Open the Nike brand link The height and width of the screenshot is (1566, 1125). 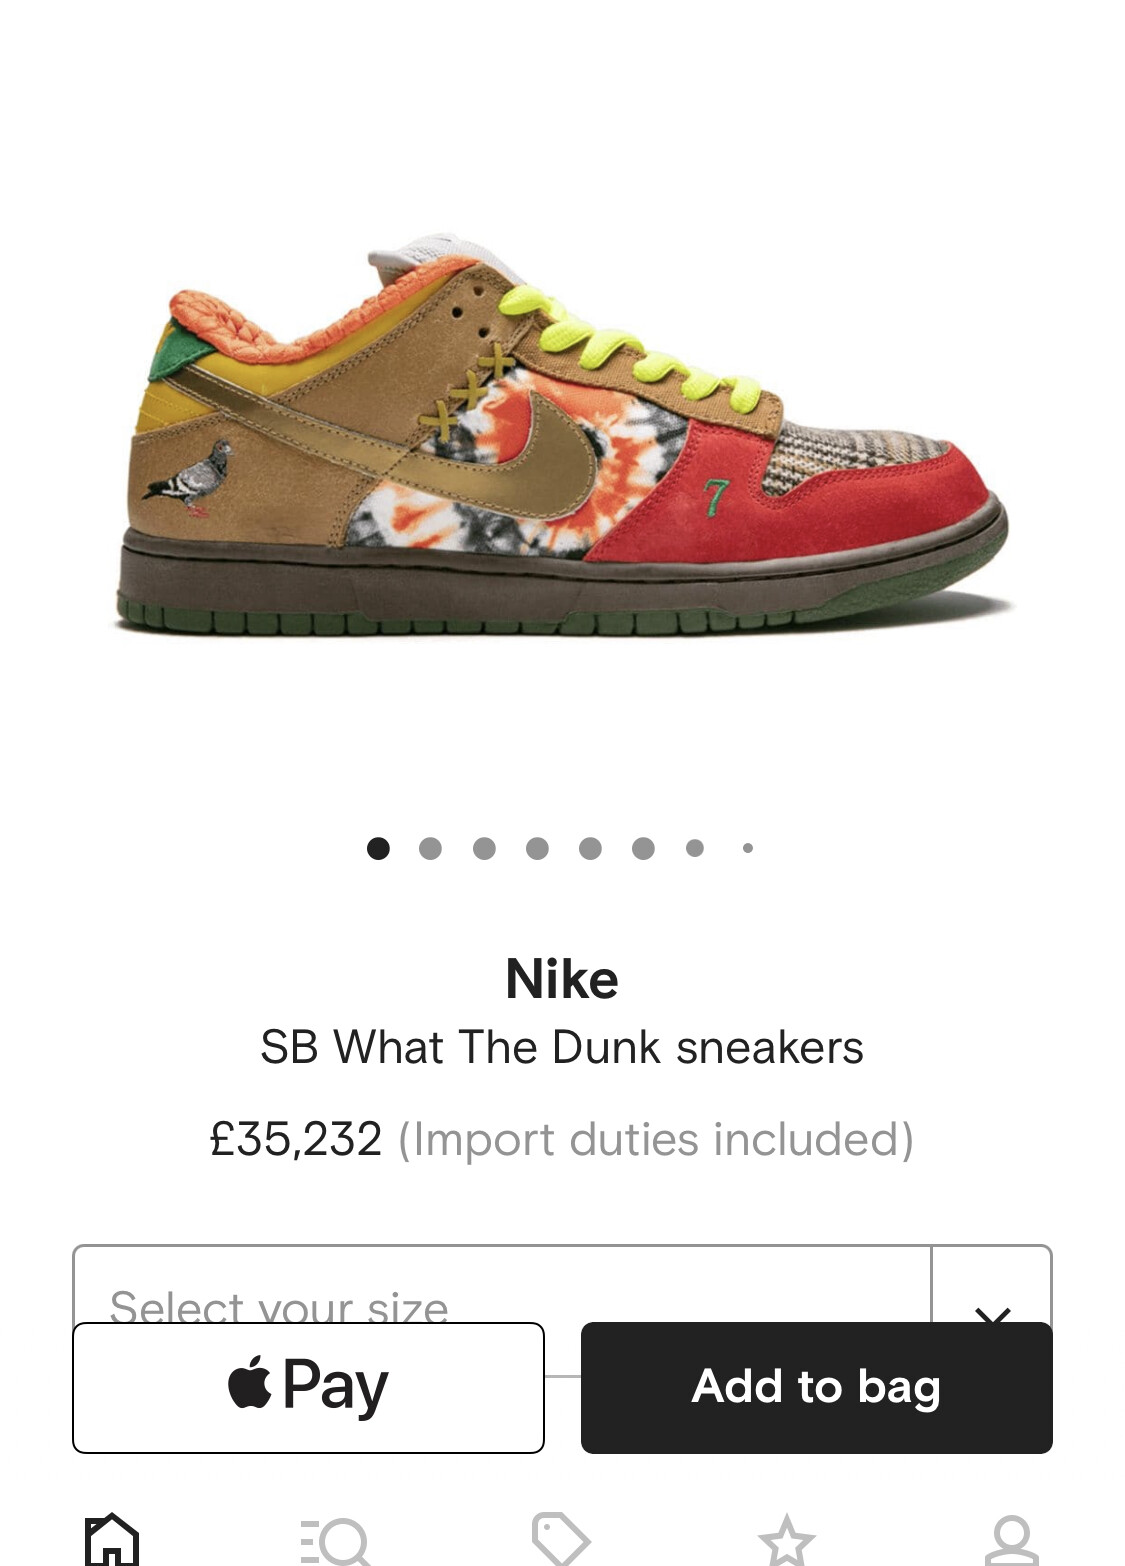(x=562, y=979)
